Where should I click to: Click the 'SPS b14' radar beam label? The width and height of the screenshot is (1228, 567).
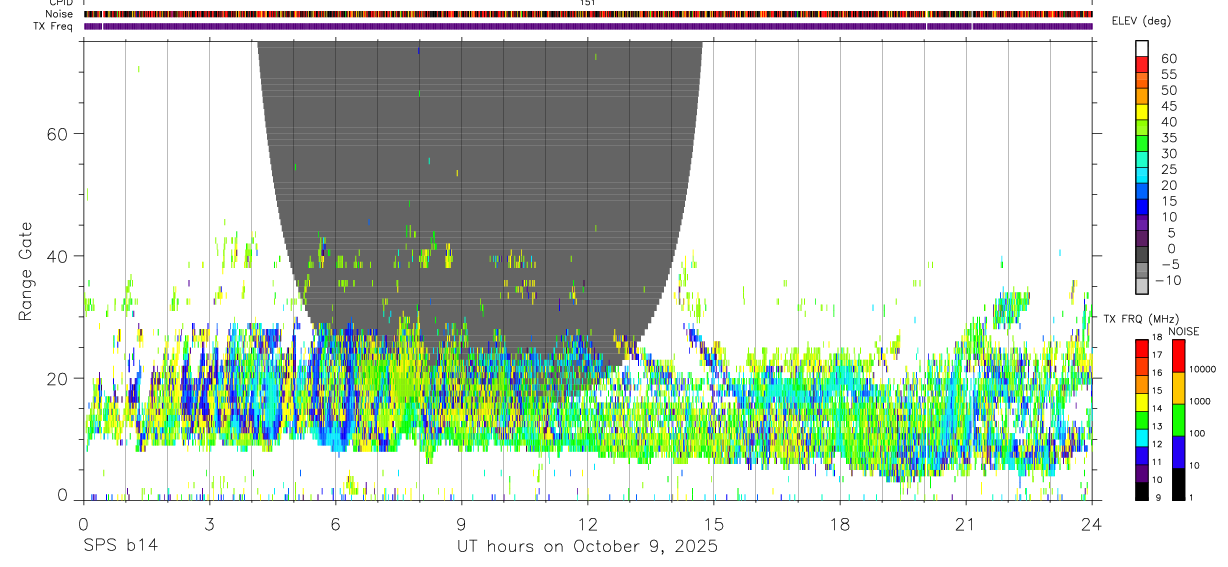(x=119, y=546)
